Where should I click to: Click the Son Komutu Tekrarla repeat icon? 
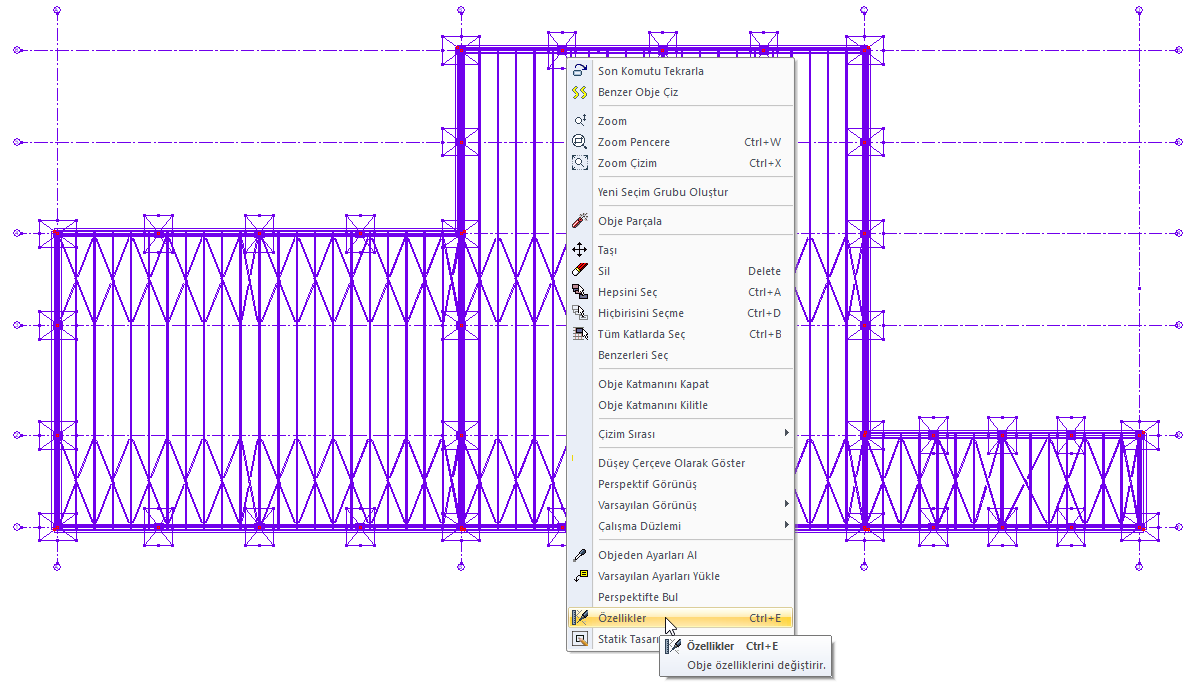point(580,71)
